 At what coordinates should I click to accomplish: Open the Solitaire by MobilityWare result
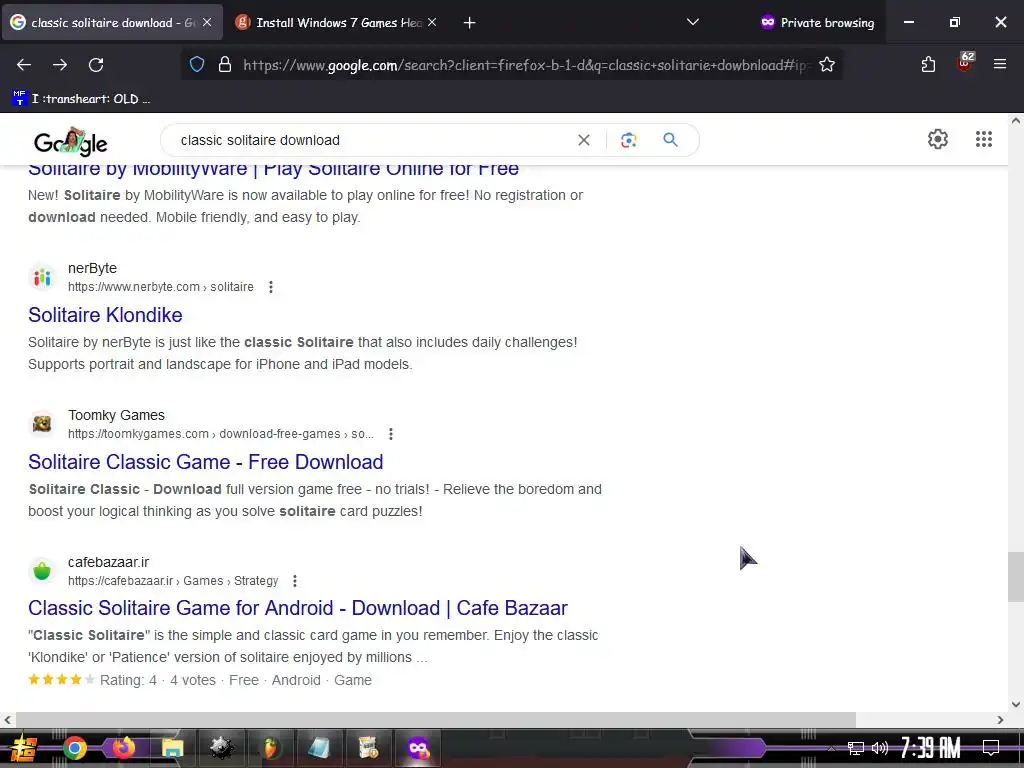pyautogui.click(x=274, y=169)
